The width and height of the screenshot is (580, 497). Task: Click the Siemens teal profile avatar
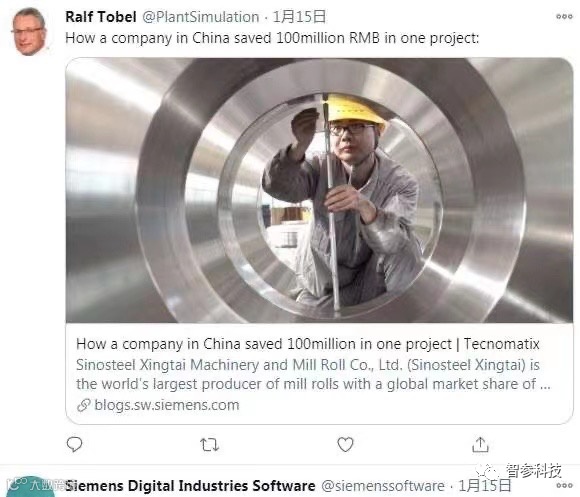[30, 486]
